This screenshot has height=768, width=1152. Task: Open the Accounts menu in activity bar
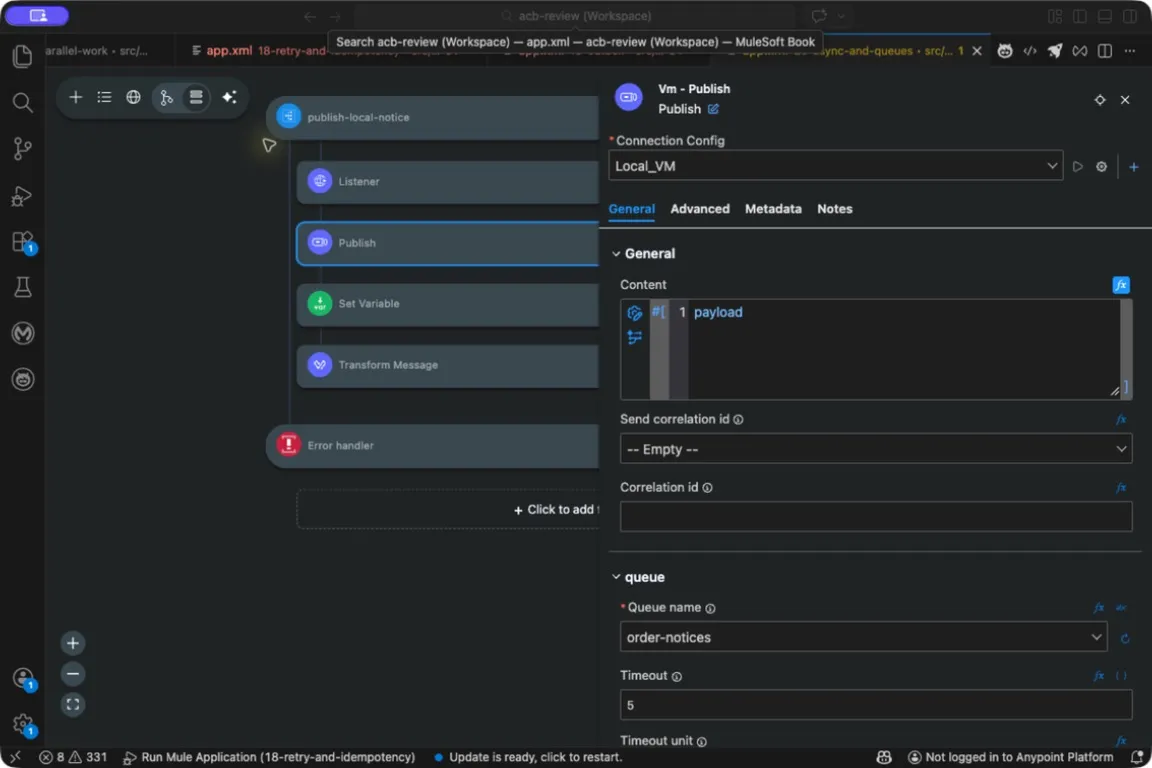point(23,678)
